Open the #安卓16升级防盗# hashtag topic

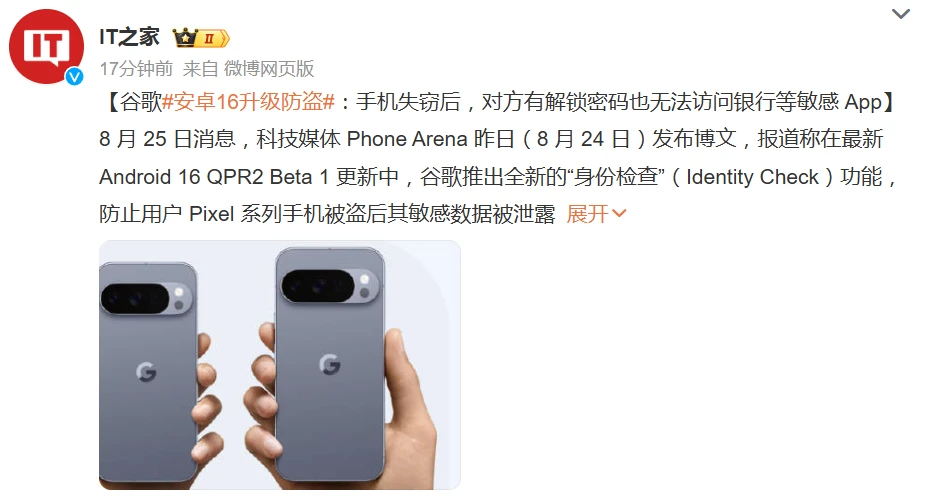click(248, 102)
